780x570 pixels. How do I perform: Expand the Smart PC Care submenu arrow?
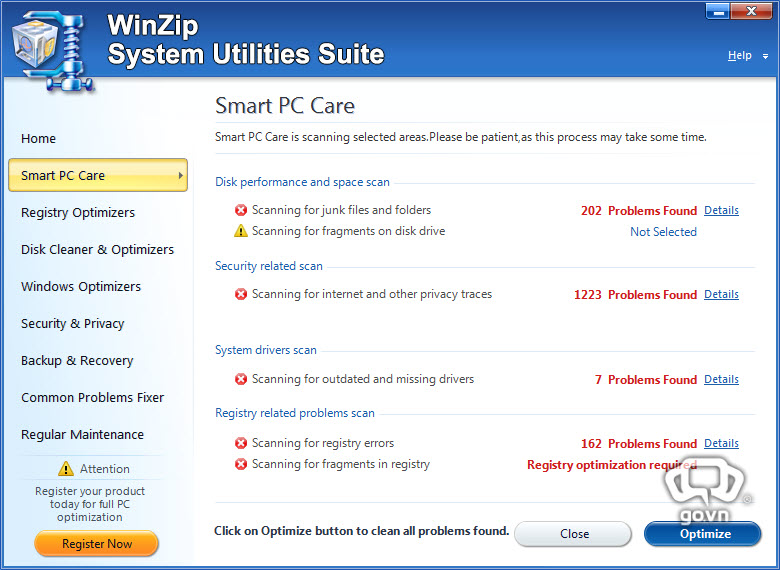pyautogui.click(x=181, y=176)
